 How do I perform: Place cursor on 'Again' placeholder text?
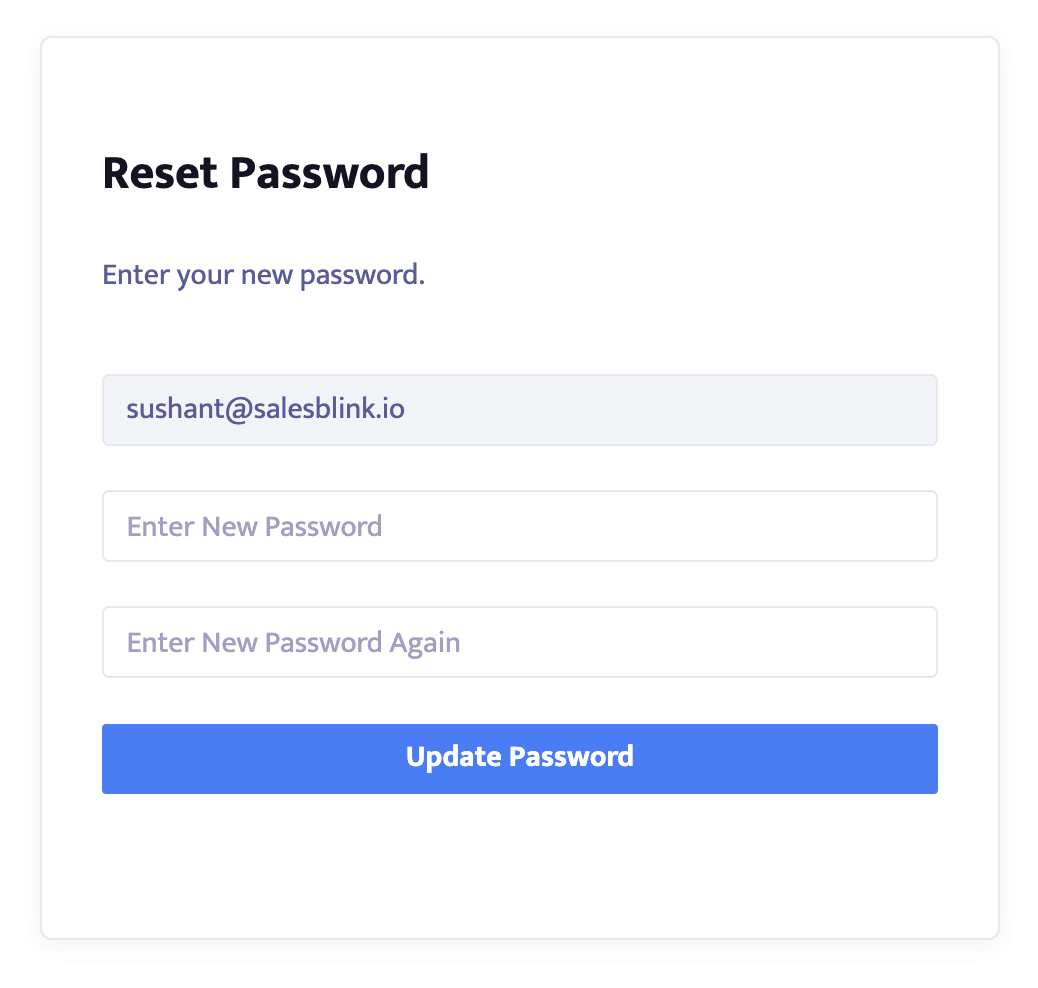point(424,643)
